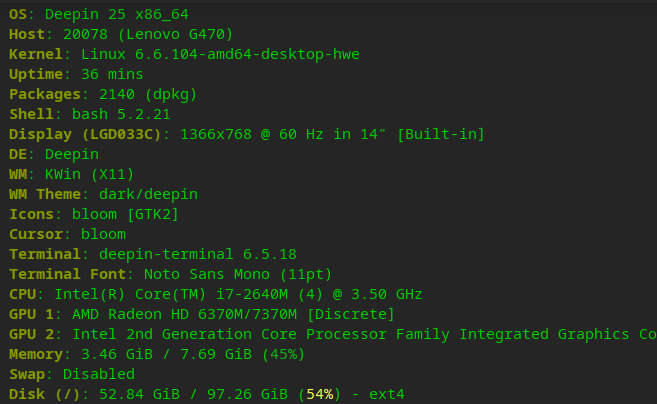The image size is (657, 404).
Task: Click the GPU 1 AMD Radeon HD line
Action: [202, 314]
